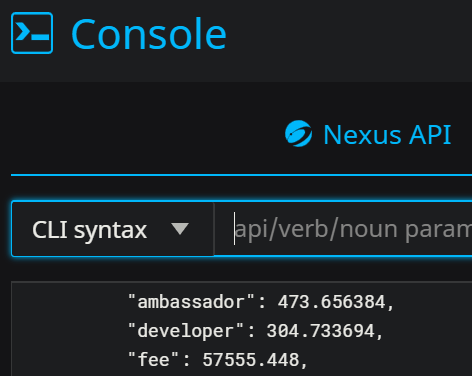Select the "fee": 57555.448 output line
The height and width of the screenshot is (376, 474).
(x=218, y=360)
